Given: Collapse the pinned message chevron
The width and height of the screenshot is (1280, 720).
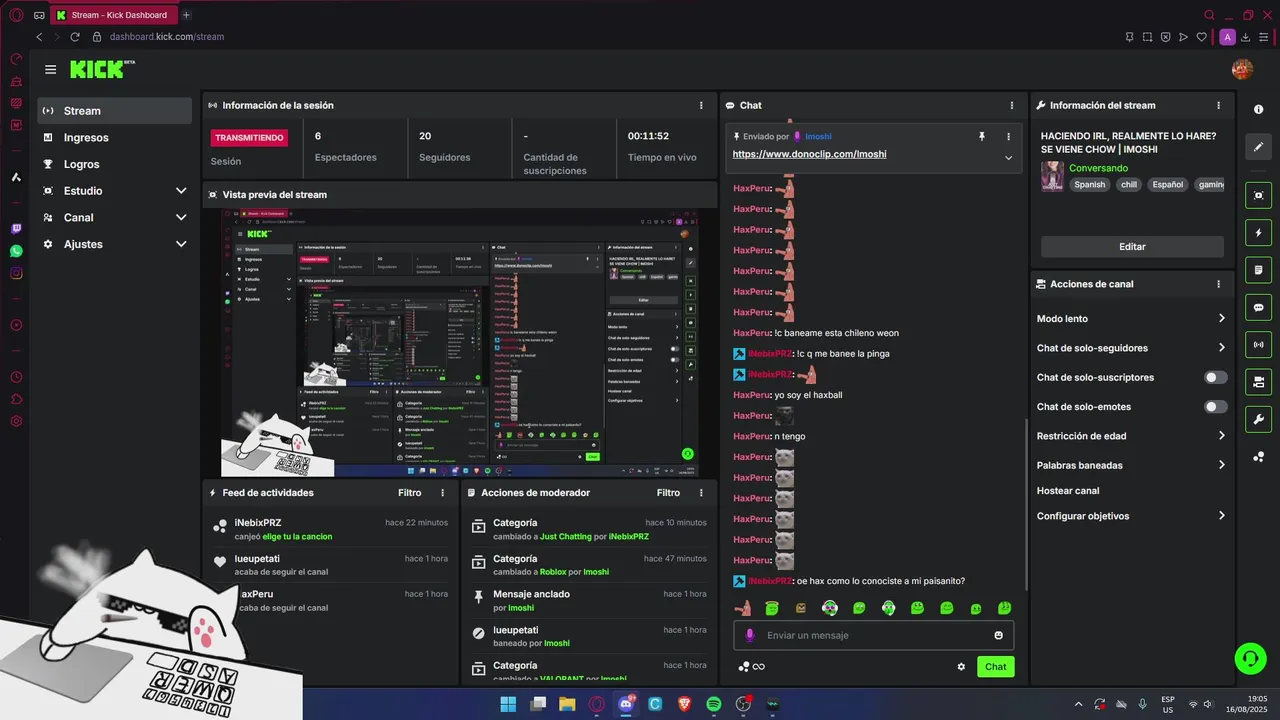Looking at the screenshot, I should (x=1008, y=157).
